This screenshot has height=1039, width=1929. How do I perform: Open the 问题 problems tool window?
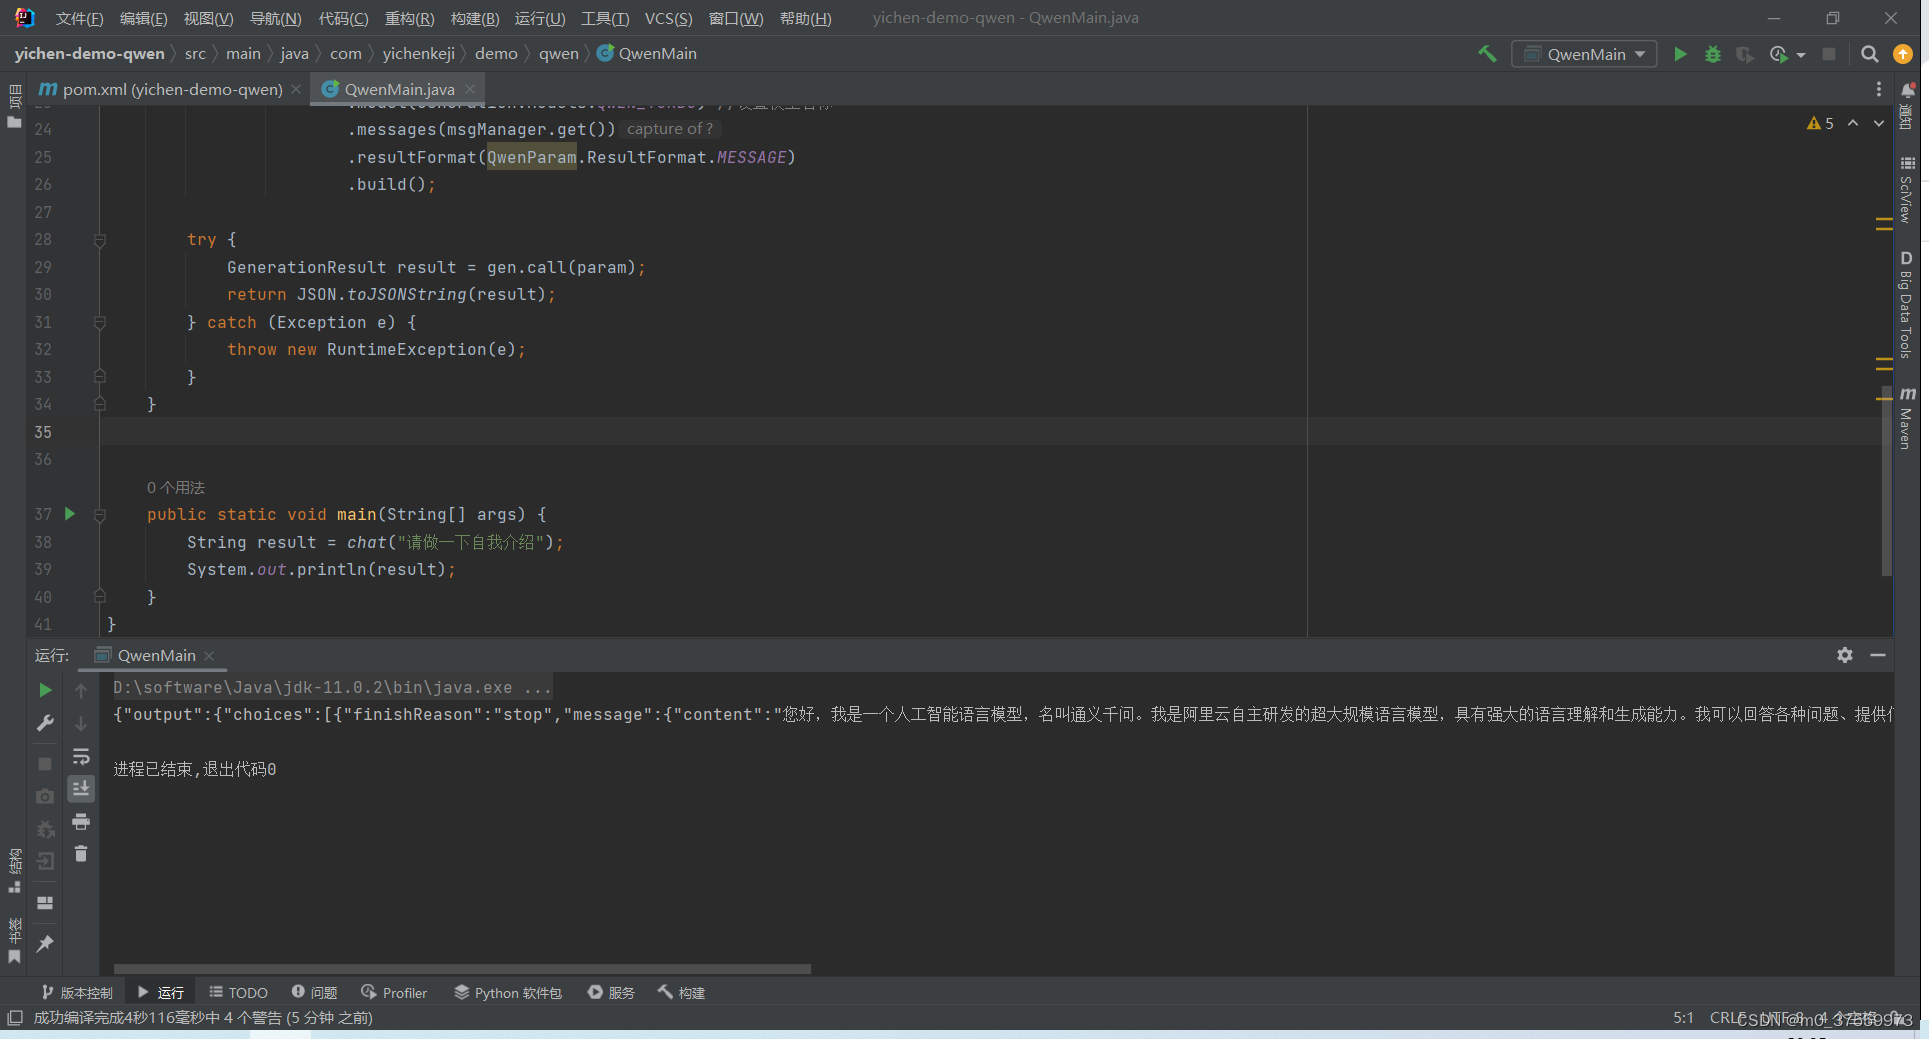[x=314, y=993]
